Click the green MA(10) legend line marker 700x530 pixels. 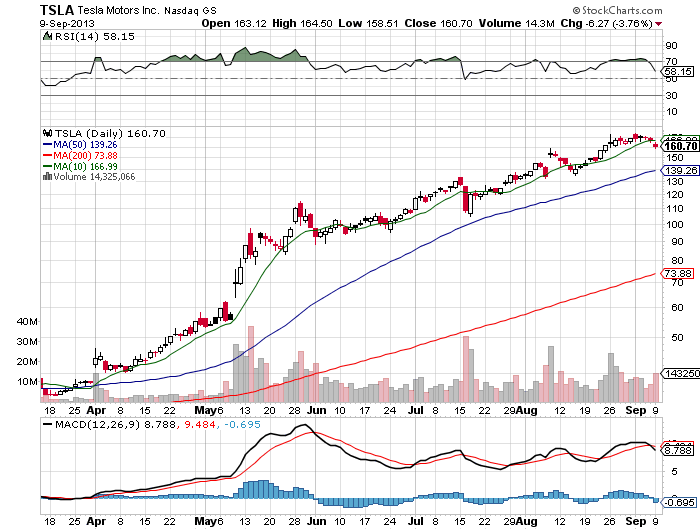(47, 167)
